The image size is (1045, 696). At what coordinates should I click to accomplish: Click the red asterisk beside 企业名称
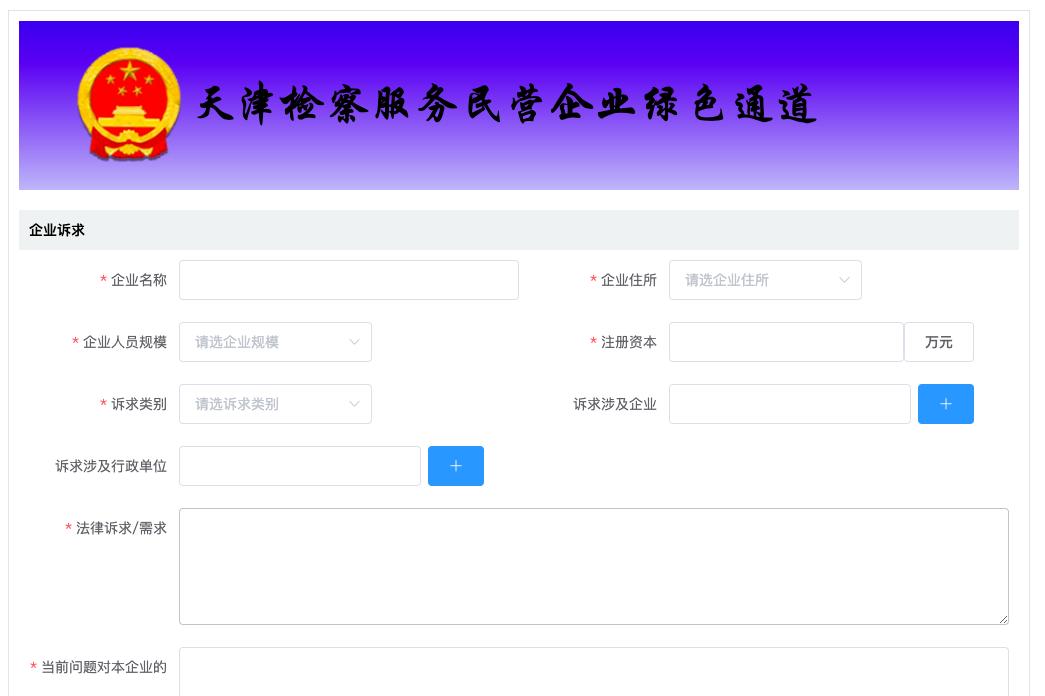103,280
